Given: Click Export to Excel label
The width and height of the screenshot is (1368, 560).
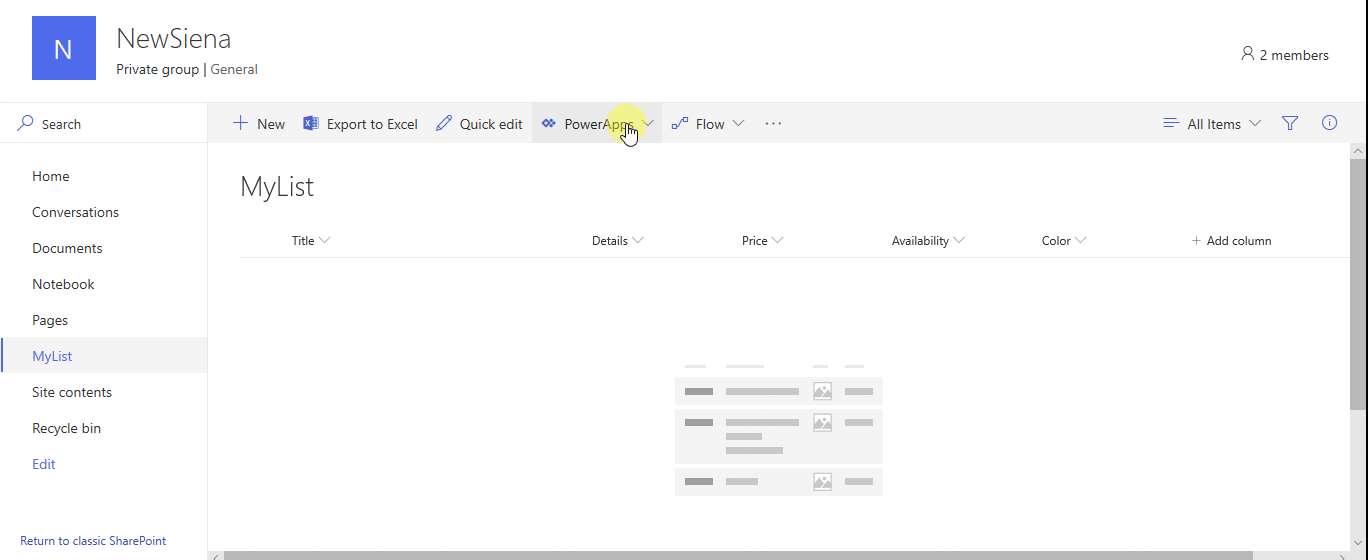Looking at the screenshot, I should pos(372,124).
